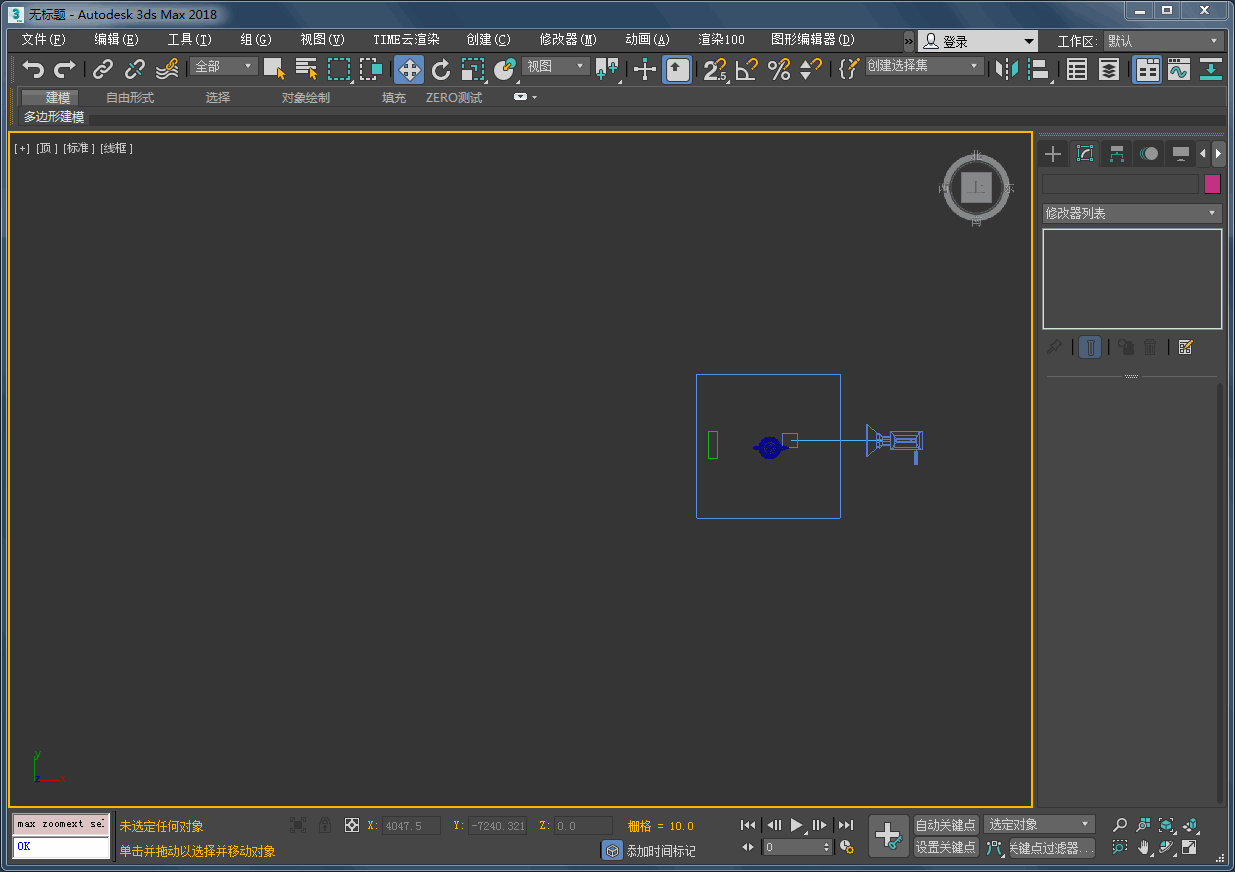The image size is (1235, 872).
Task: Click the Undo arrow icon
Action: click(34, 69)
